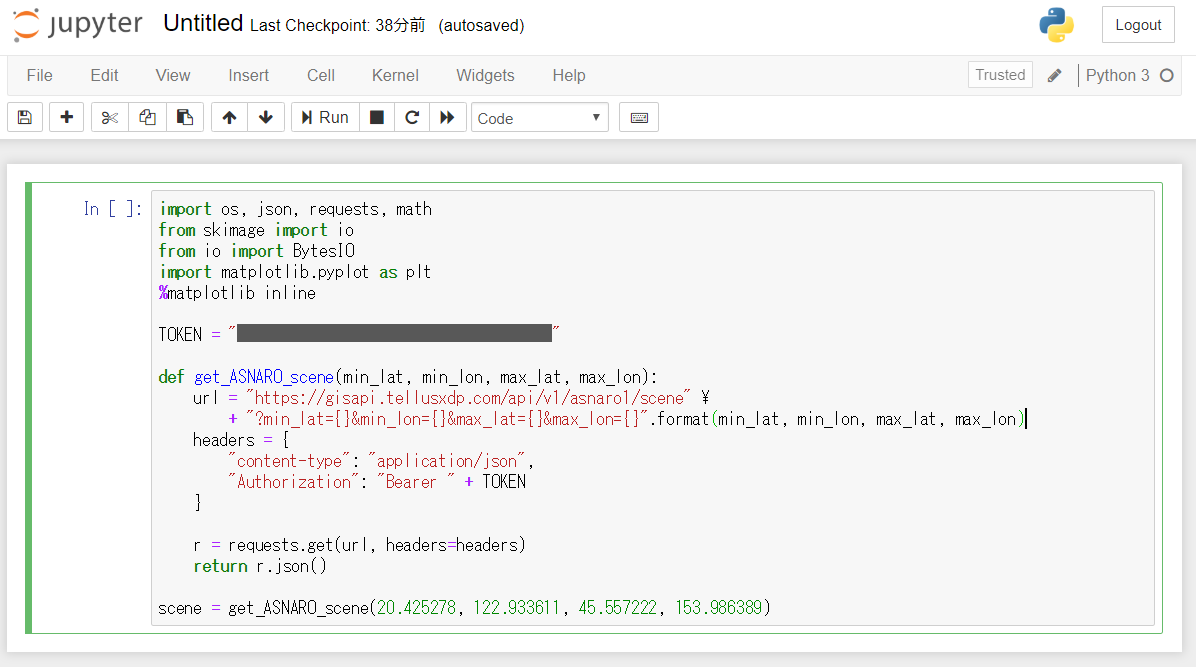The height and width of the screenshot is (667, 1196).
Task: Click inside the code cell editor
Action: (x=653, y=408)
